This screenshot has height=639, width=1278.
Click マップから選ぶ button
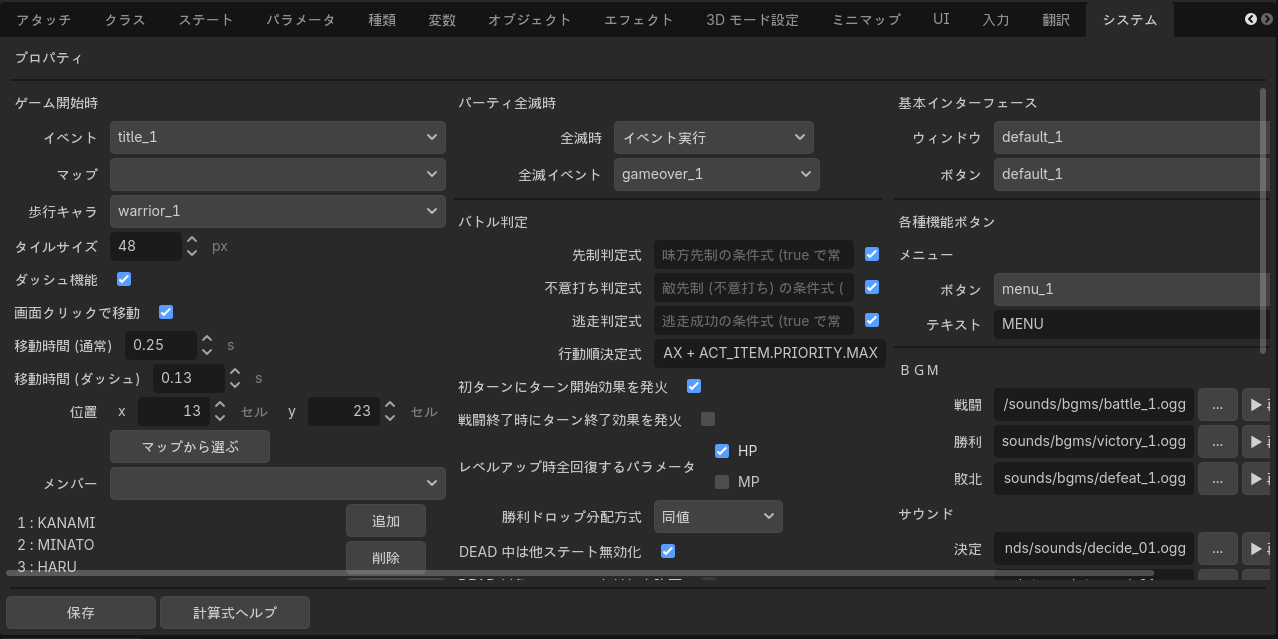pyautogui.click(x=190, y=446)
